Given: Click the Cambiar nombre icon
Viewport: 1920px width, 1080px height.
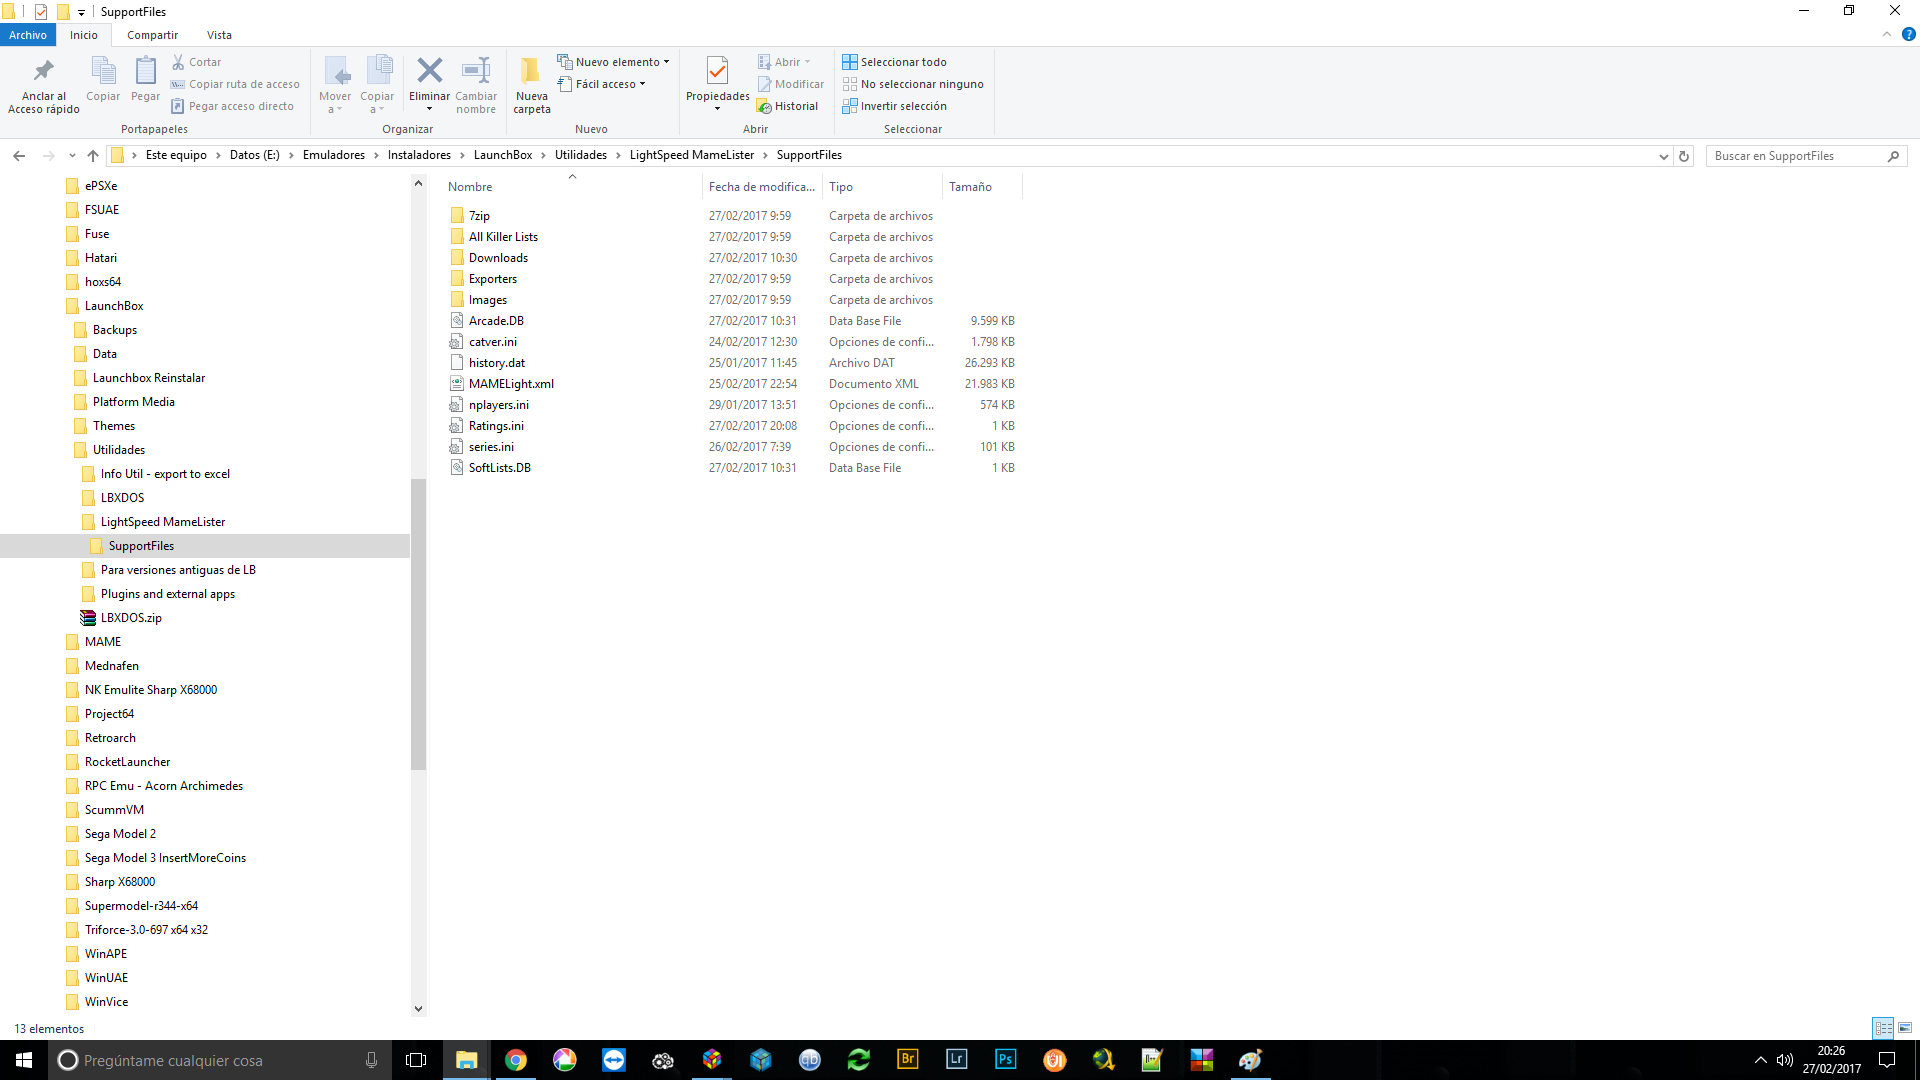Looking at the screenshot, I should pos(476,70).
